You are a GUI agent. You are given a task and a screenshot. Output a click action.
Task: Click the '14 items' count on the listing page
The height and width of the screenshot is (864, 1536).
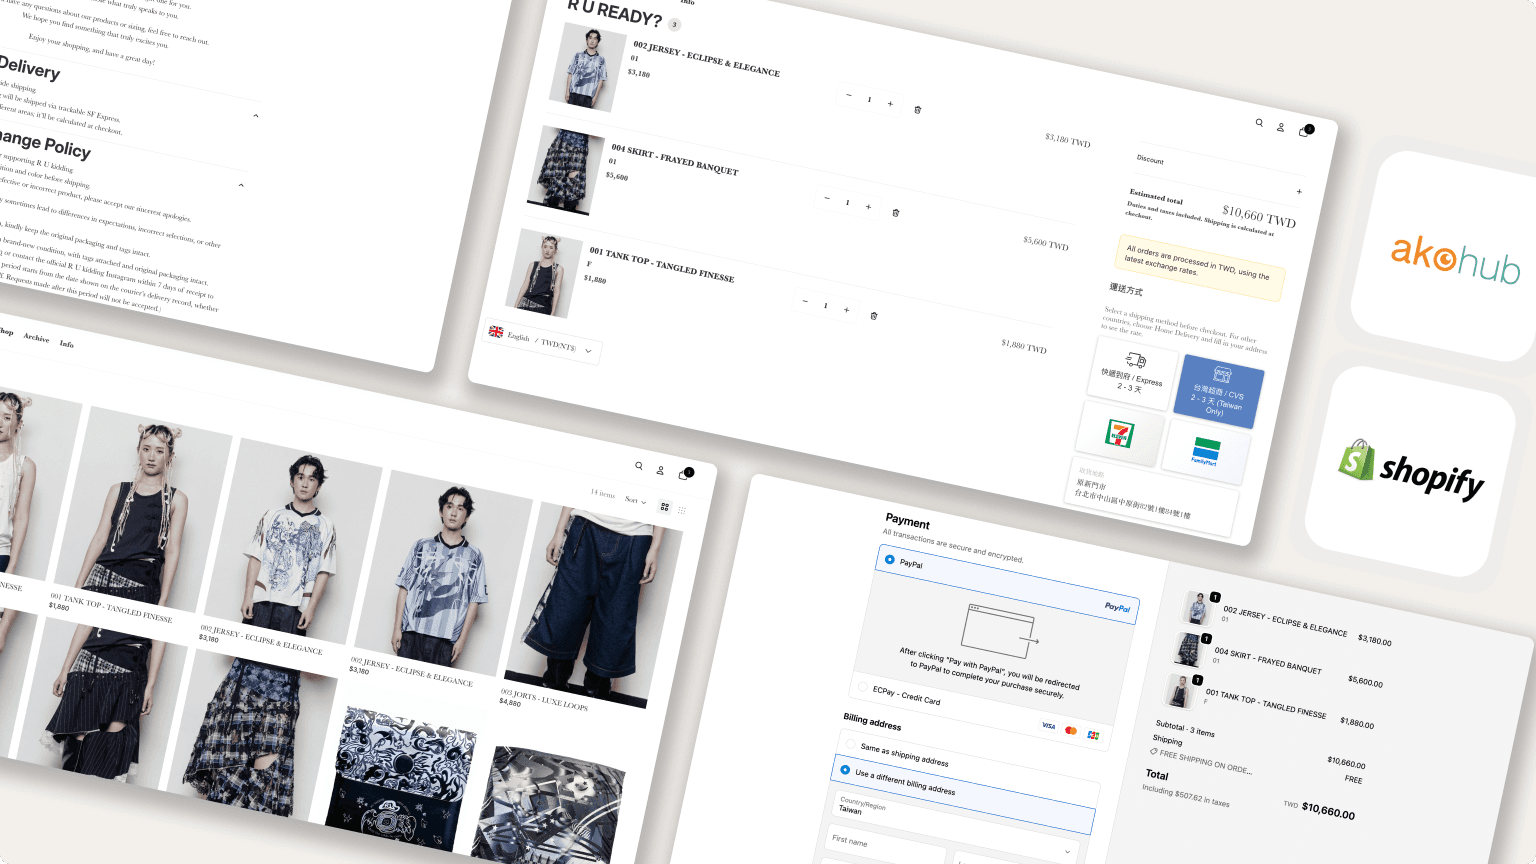[x=602, y=493]
